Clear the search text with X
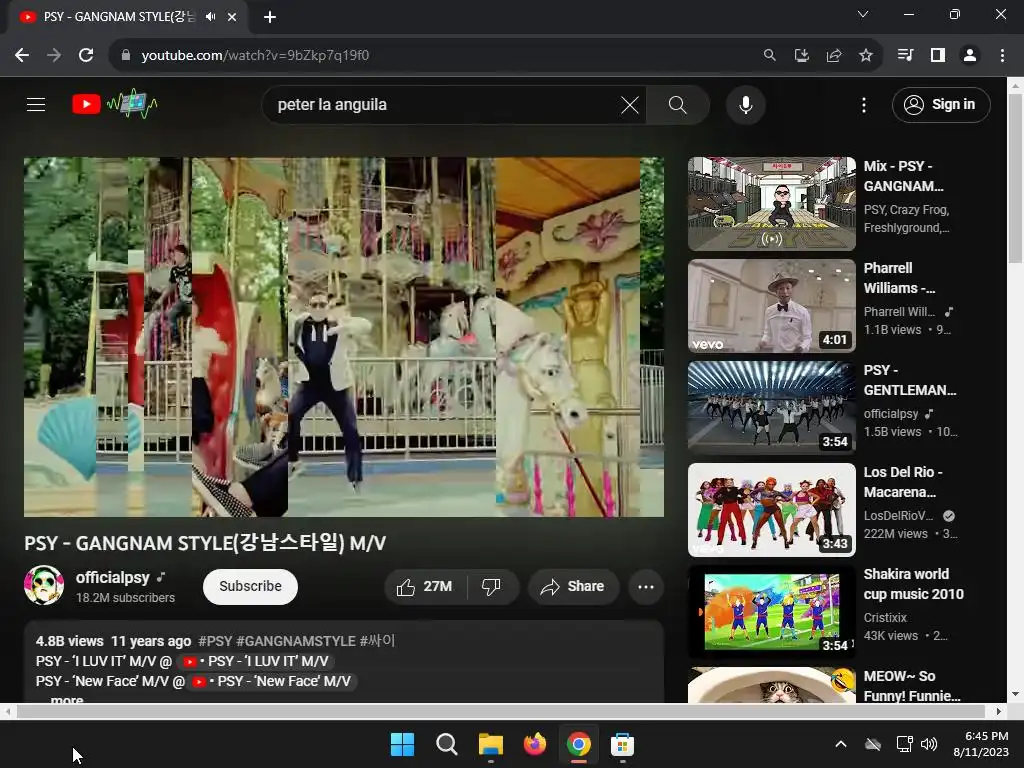1024x768 pixels. point(630,104)
